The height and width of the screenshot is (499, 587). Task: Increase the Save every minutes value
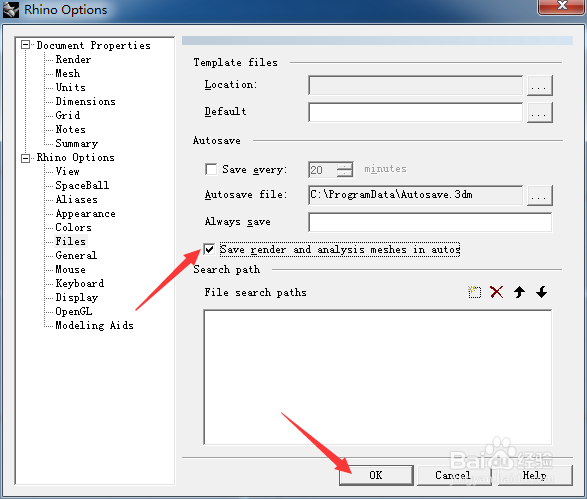pos(345,166)
